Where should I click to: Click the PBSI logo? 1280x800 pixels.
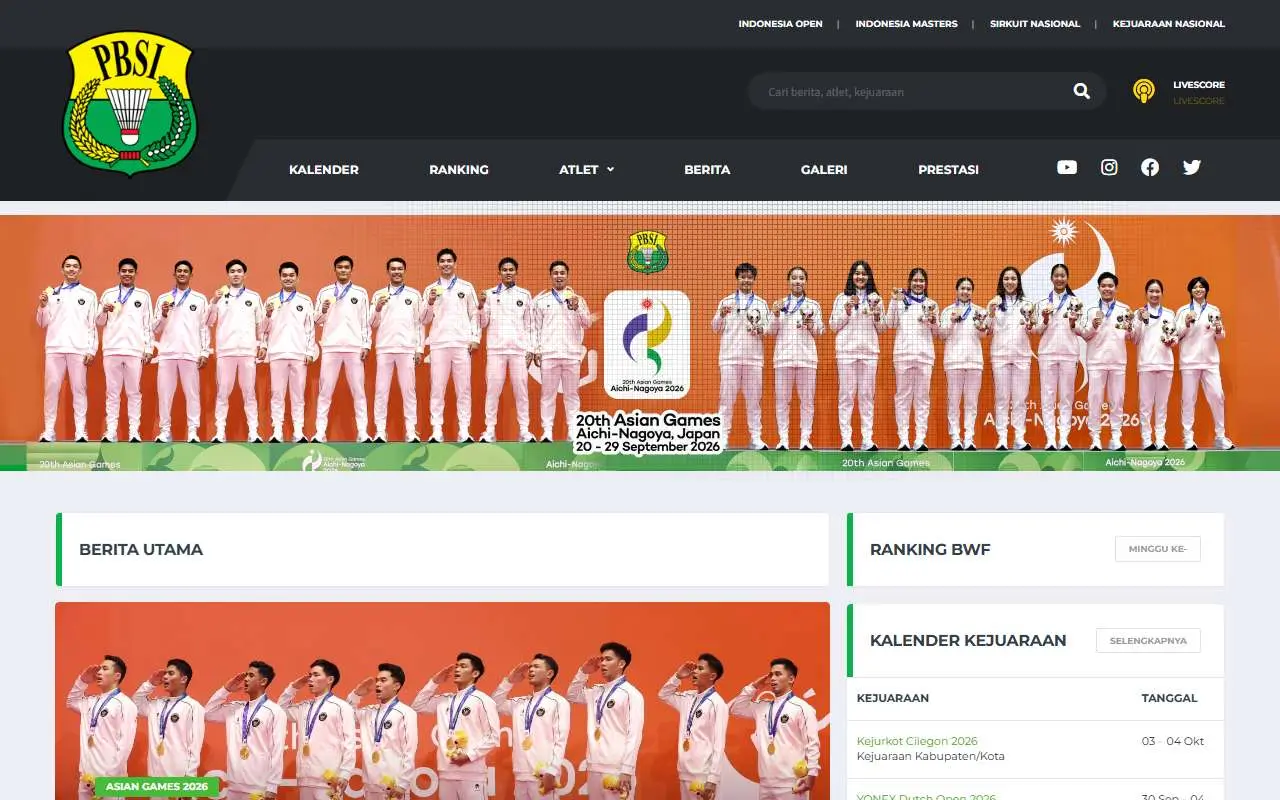tap(130, 103)
